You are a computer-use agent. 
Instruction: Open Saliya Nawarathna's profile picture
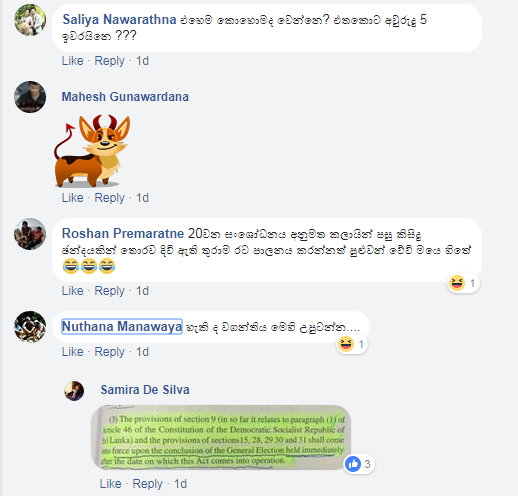click(30, 20)
